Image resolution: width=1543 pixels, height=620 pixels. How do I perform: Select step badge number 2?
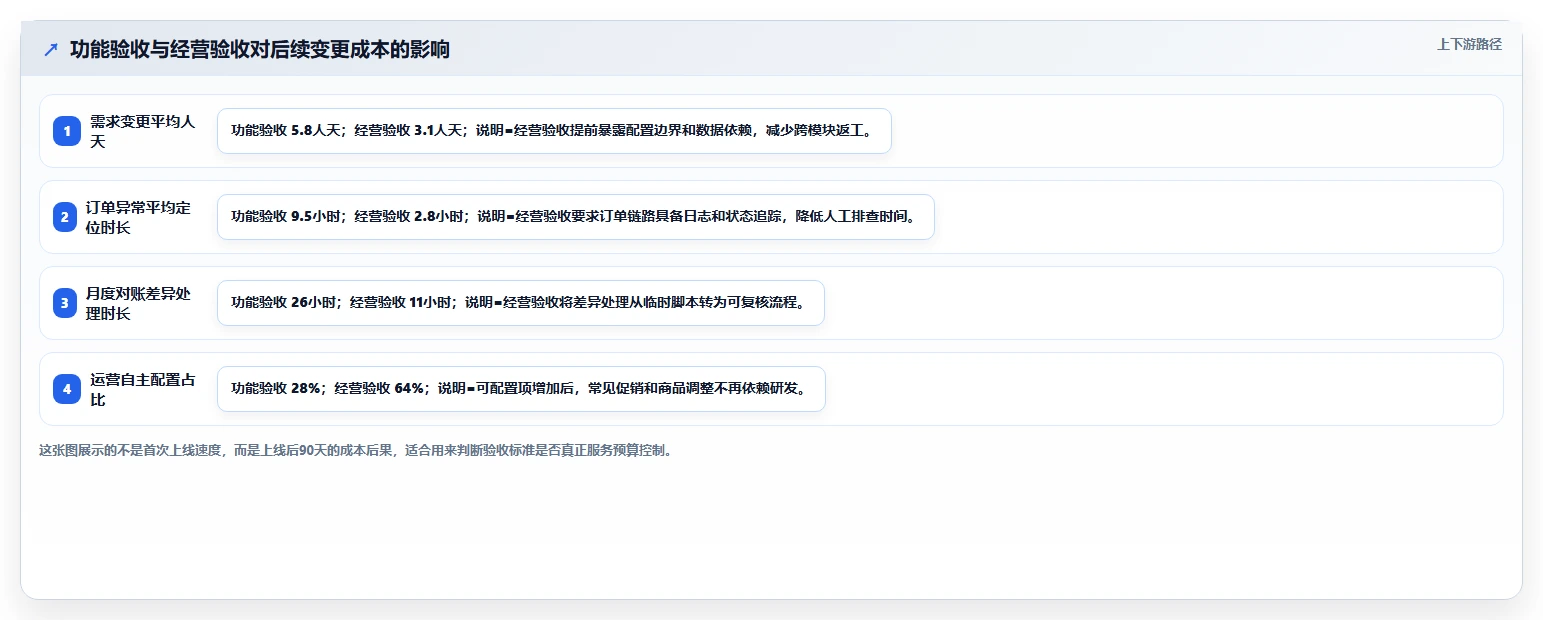tap(65, 217)
